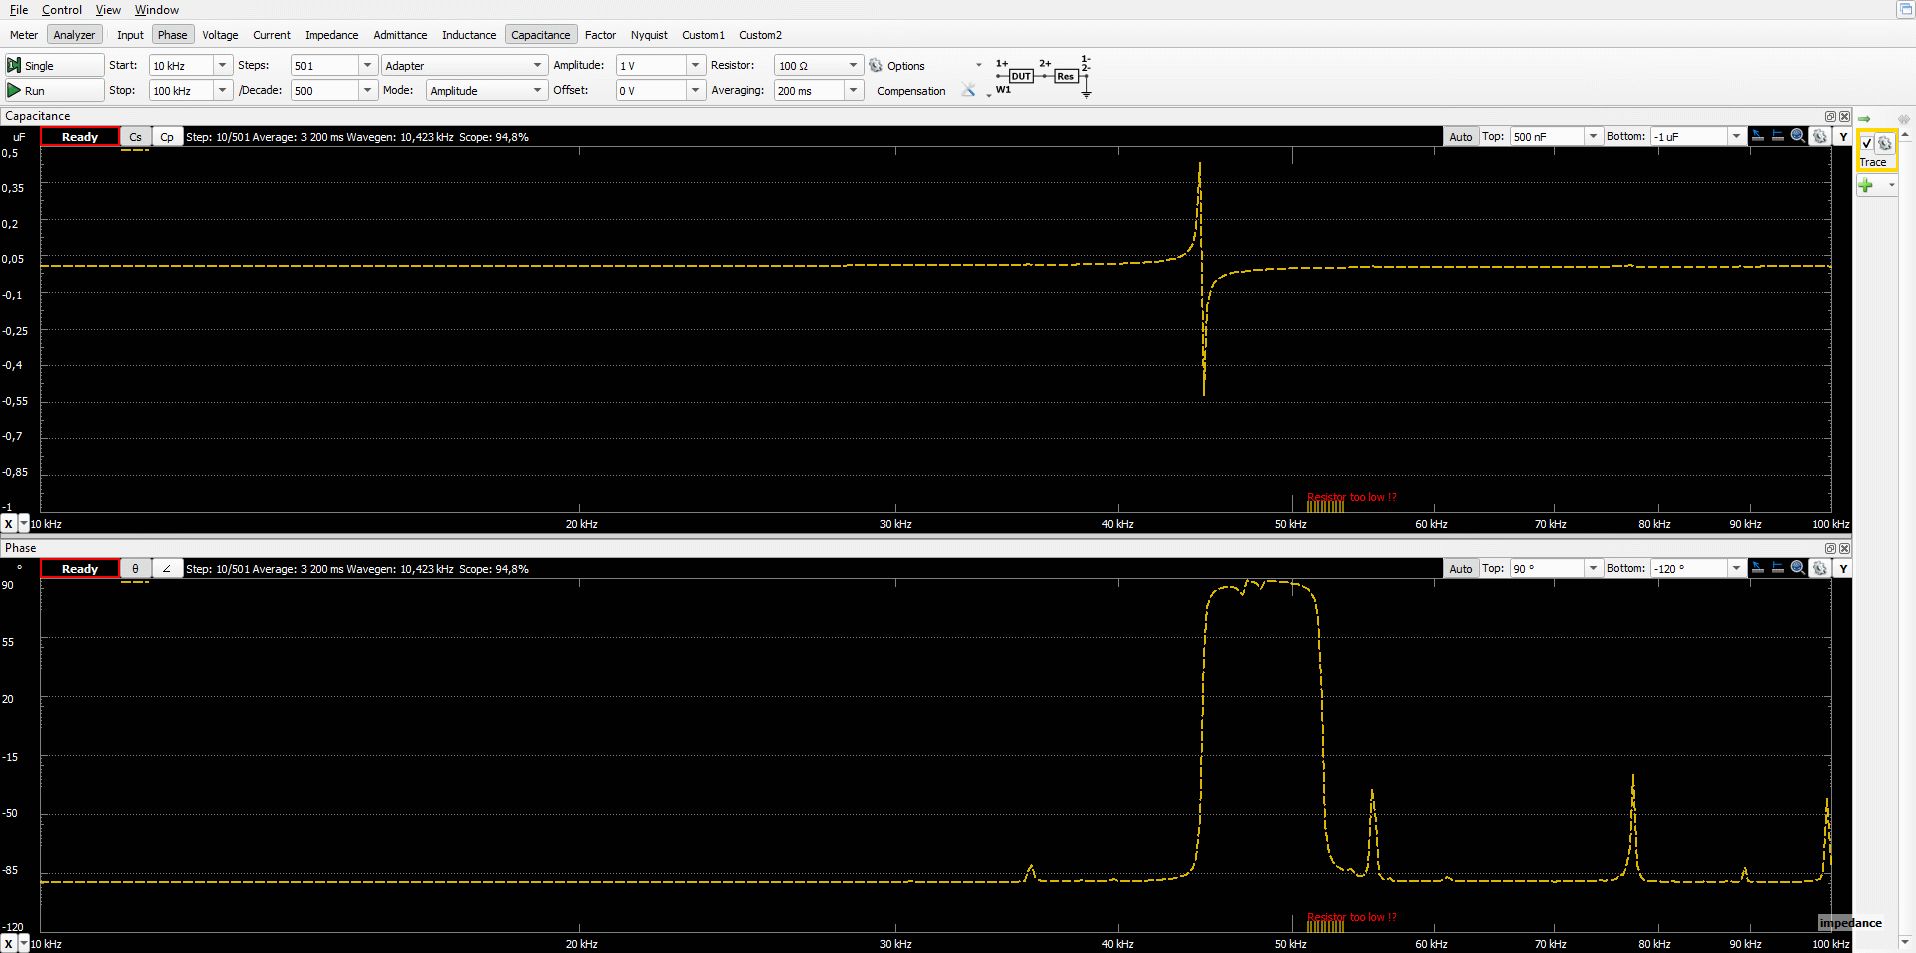Toggle Phase view in toolbar
The height and width of the screenshot is (953, 1916).
pyautogui.click(x=172, y=35)
